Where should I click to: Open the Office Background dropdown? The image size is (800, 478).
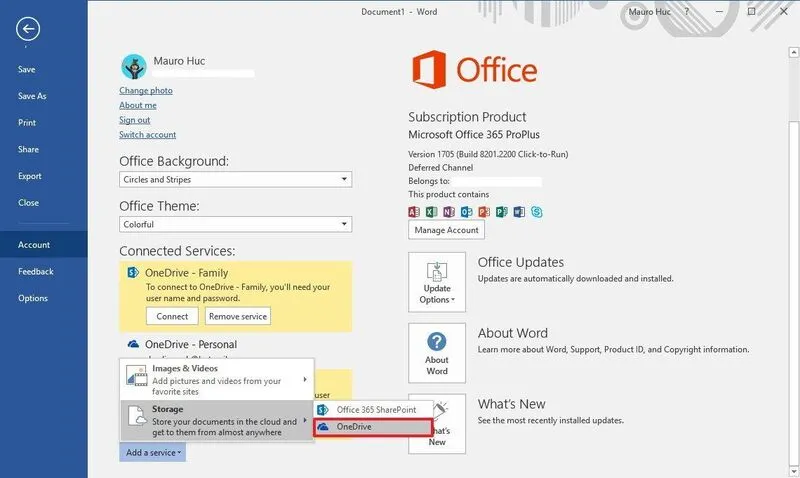(235, 180)
